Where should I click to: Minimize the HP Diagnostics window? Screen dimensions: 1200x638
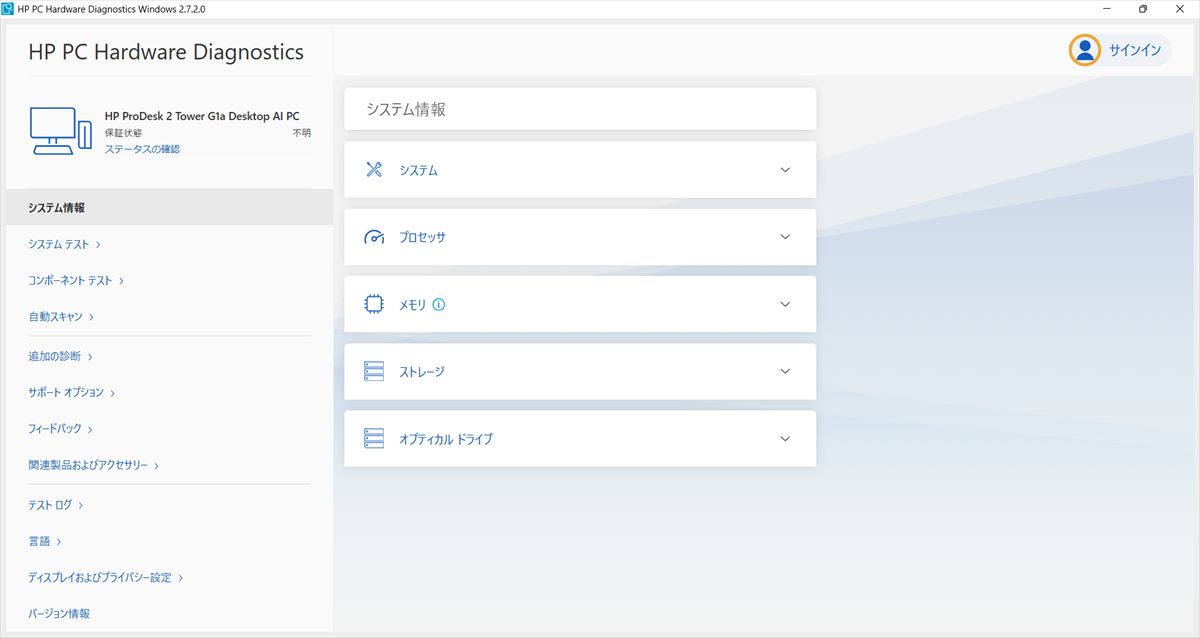point(1107,9)
